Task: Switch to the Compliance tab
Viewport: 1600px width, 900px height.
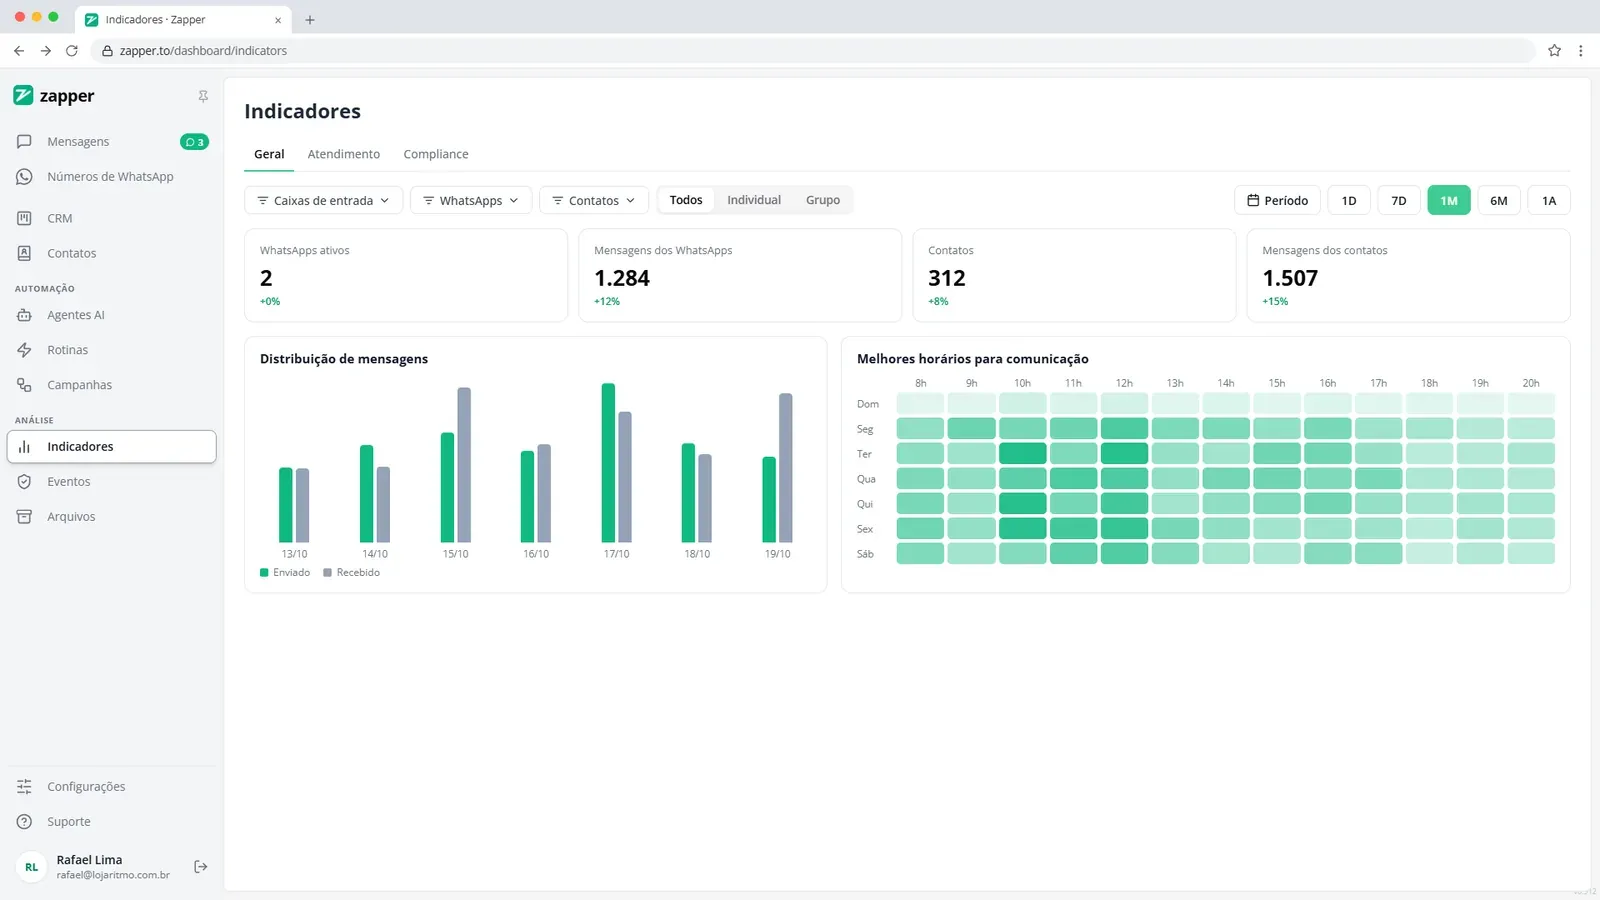Action: click(x=436, y=154)
